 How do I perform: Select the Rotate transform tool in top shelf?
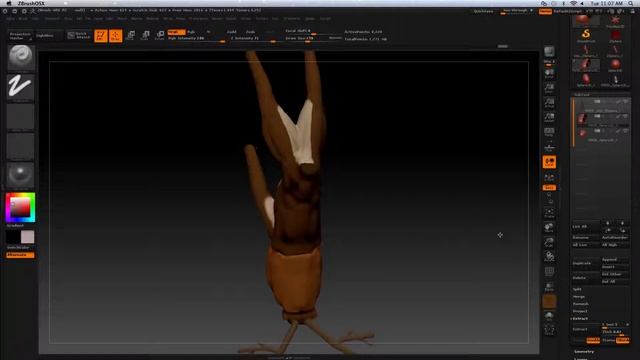point(160,36)
